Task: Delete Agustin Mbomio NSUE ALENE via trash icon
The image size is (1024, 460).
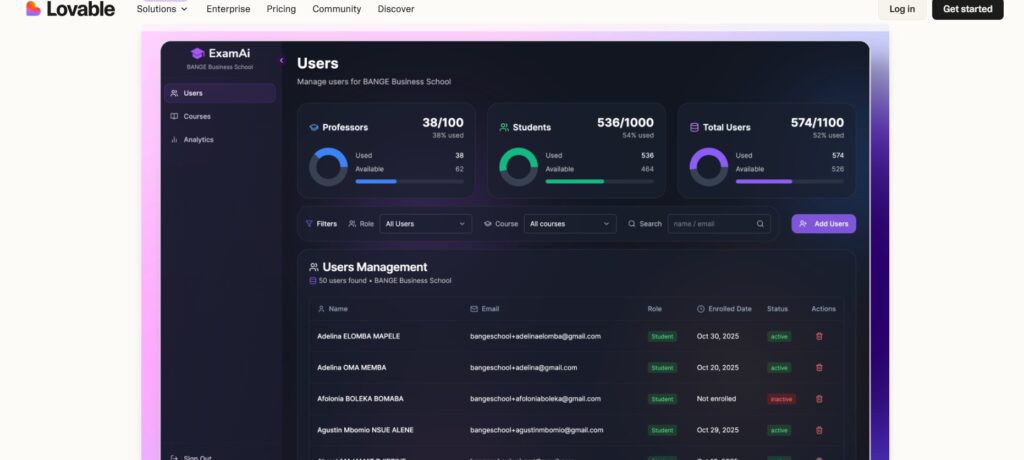Action: (819, 430)
